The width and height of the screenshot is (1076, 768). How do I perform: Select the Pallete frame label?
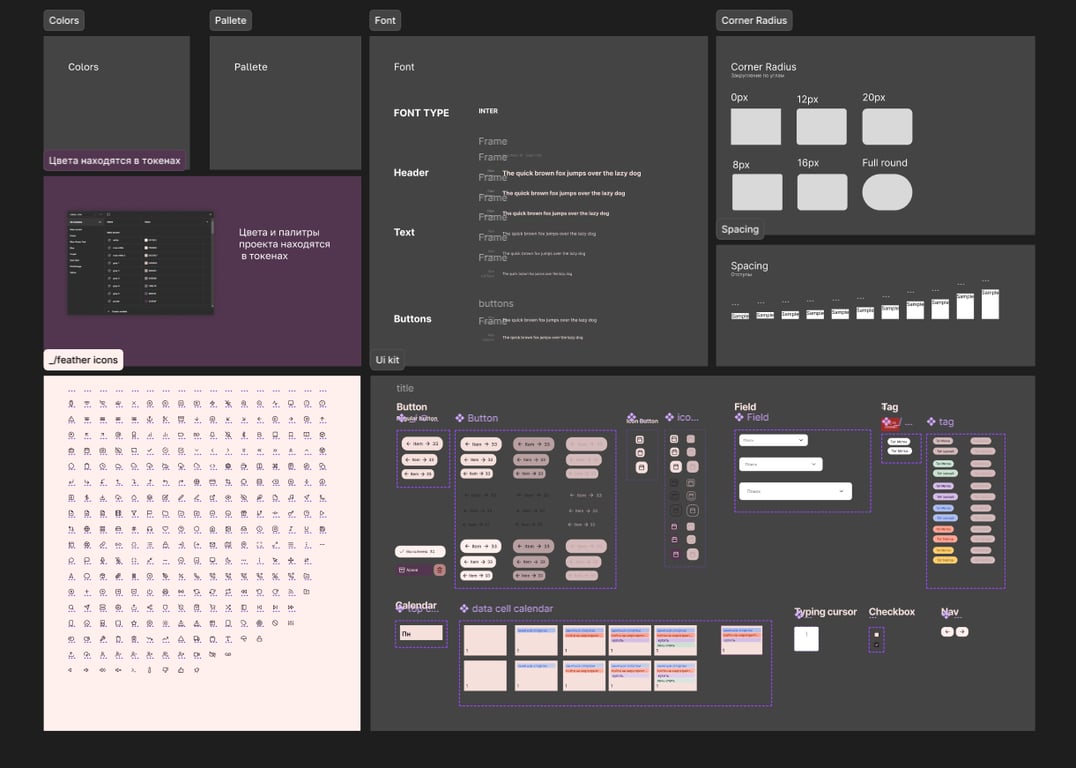coord(231,21)
